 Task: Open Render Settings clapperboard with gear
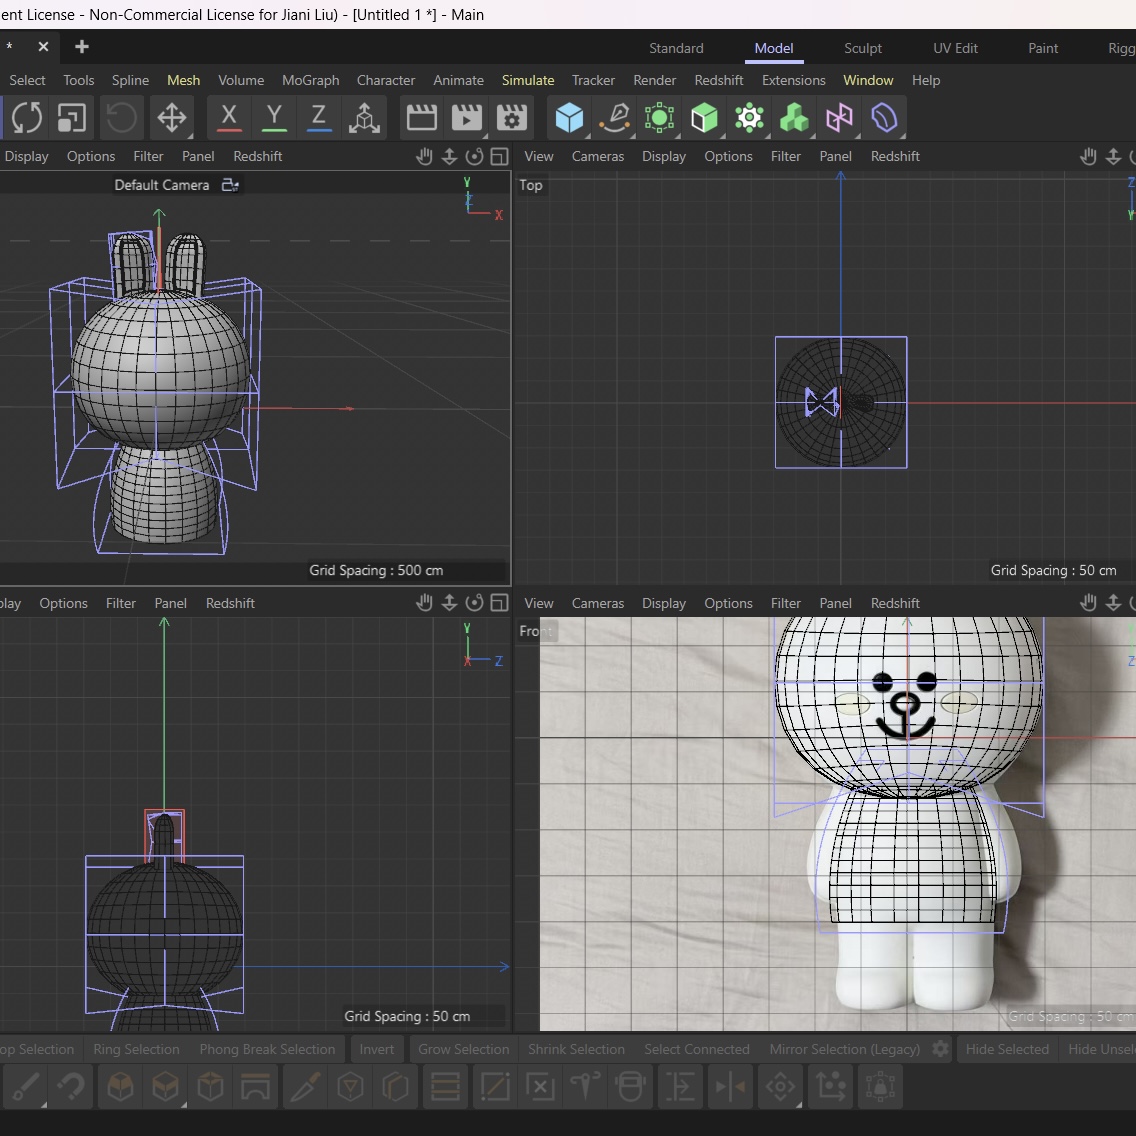(511, 117)
